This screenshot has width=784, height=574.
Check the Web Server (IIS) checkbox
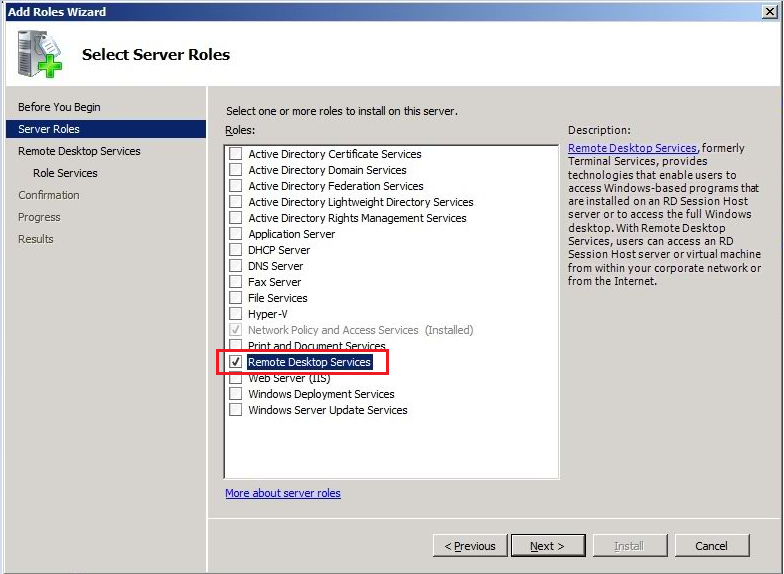click(x=236, y=378)
